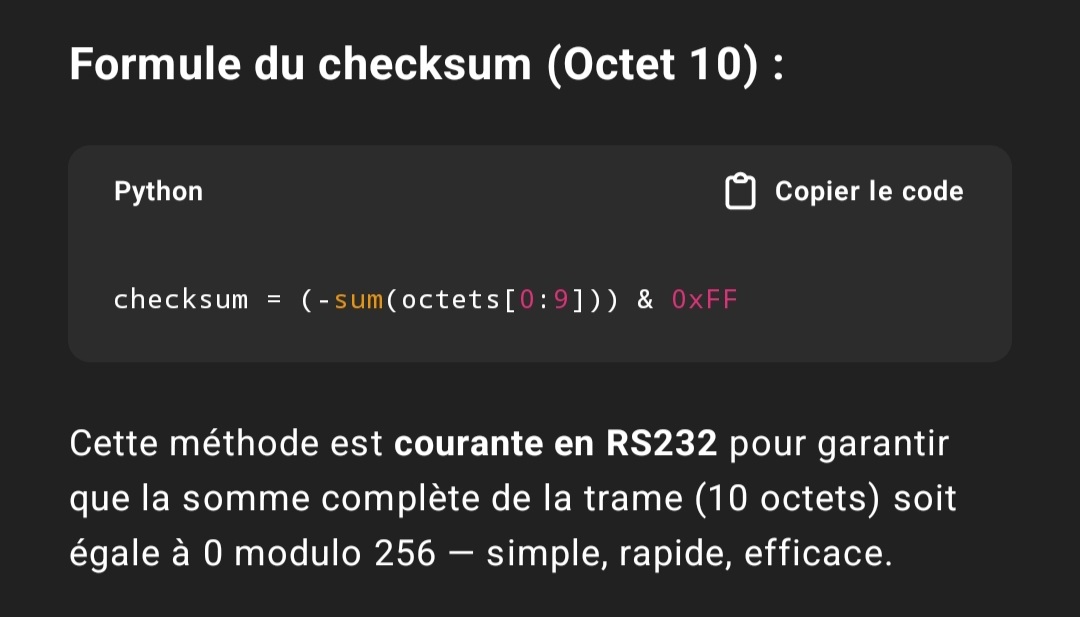Click the word "trame" in the paragraph
This screenshot has height=617, width=1080.
[x=635, y=498]
